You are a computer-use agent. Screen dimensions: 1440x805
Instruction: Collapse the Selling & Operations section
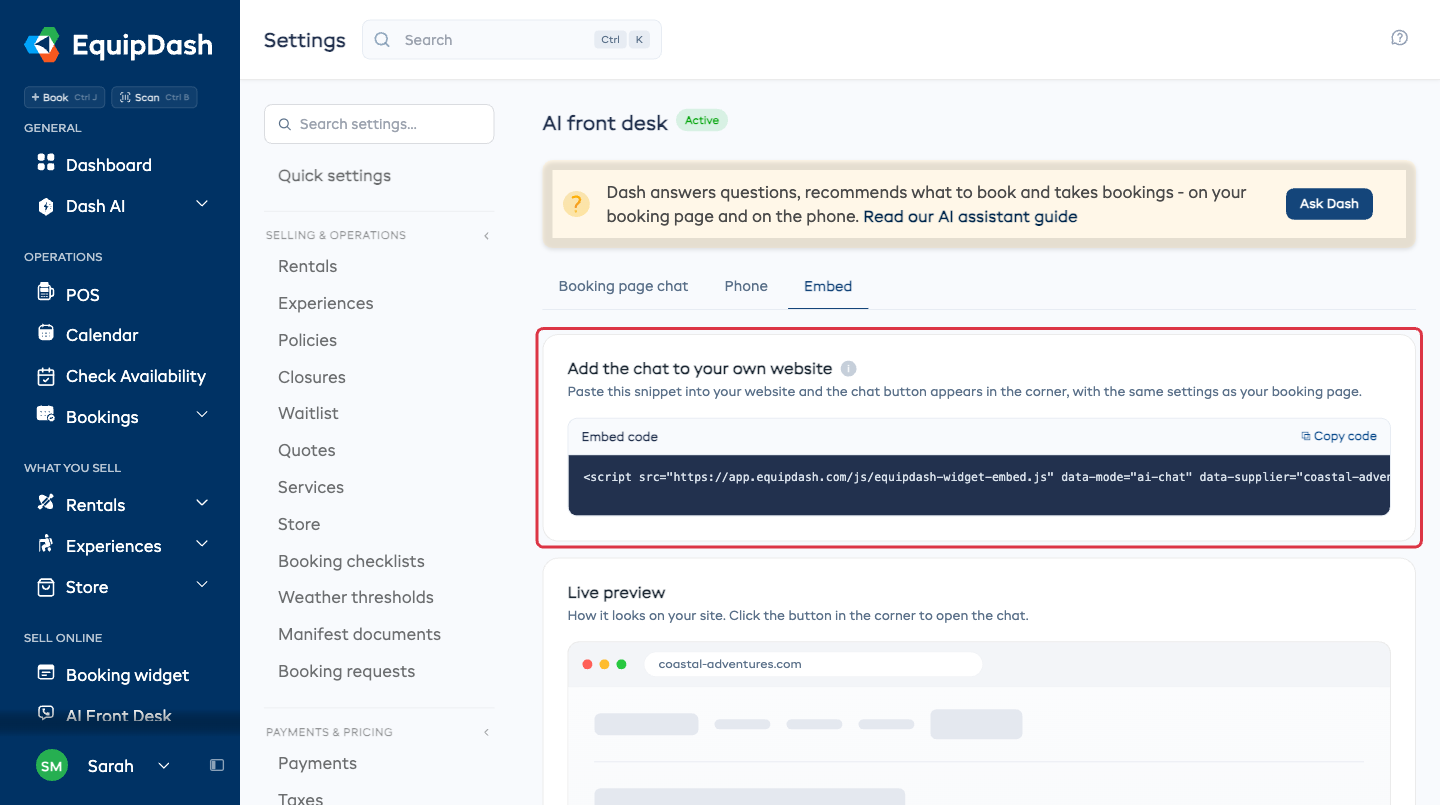coord(487,236)
